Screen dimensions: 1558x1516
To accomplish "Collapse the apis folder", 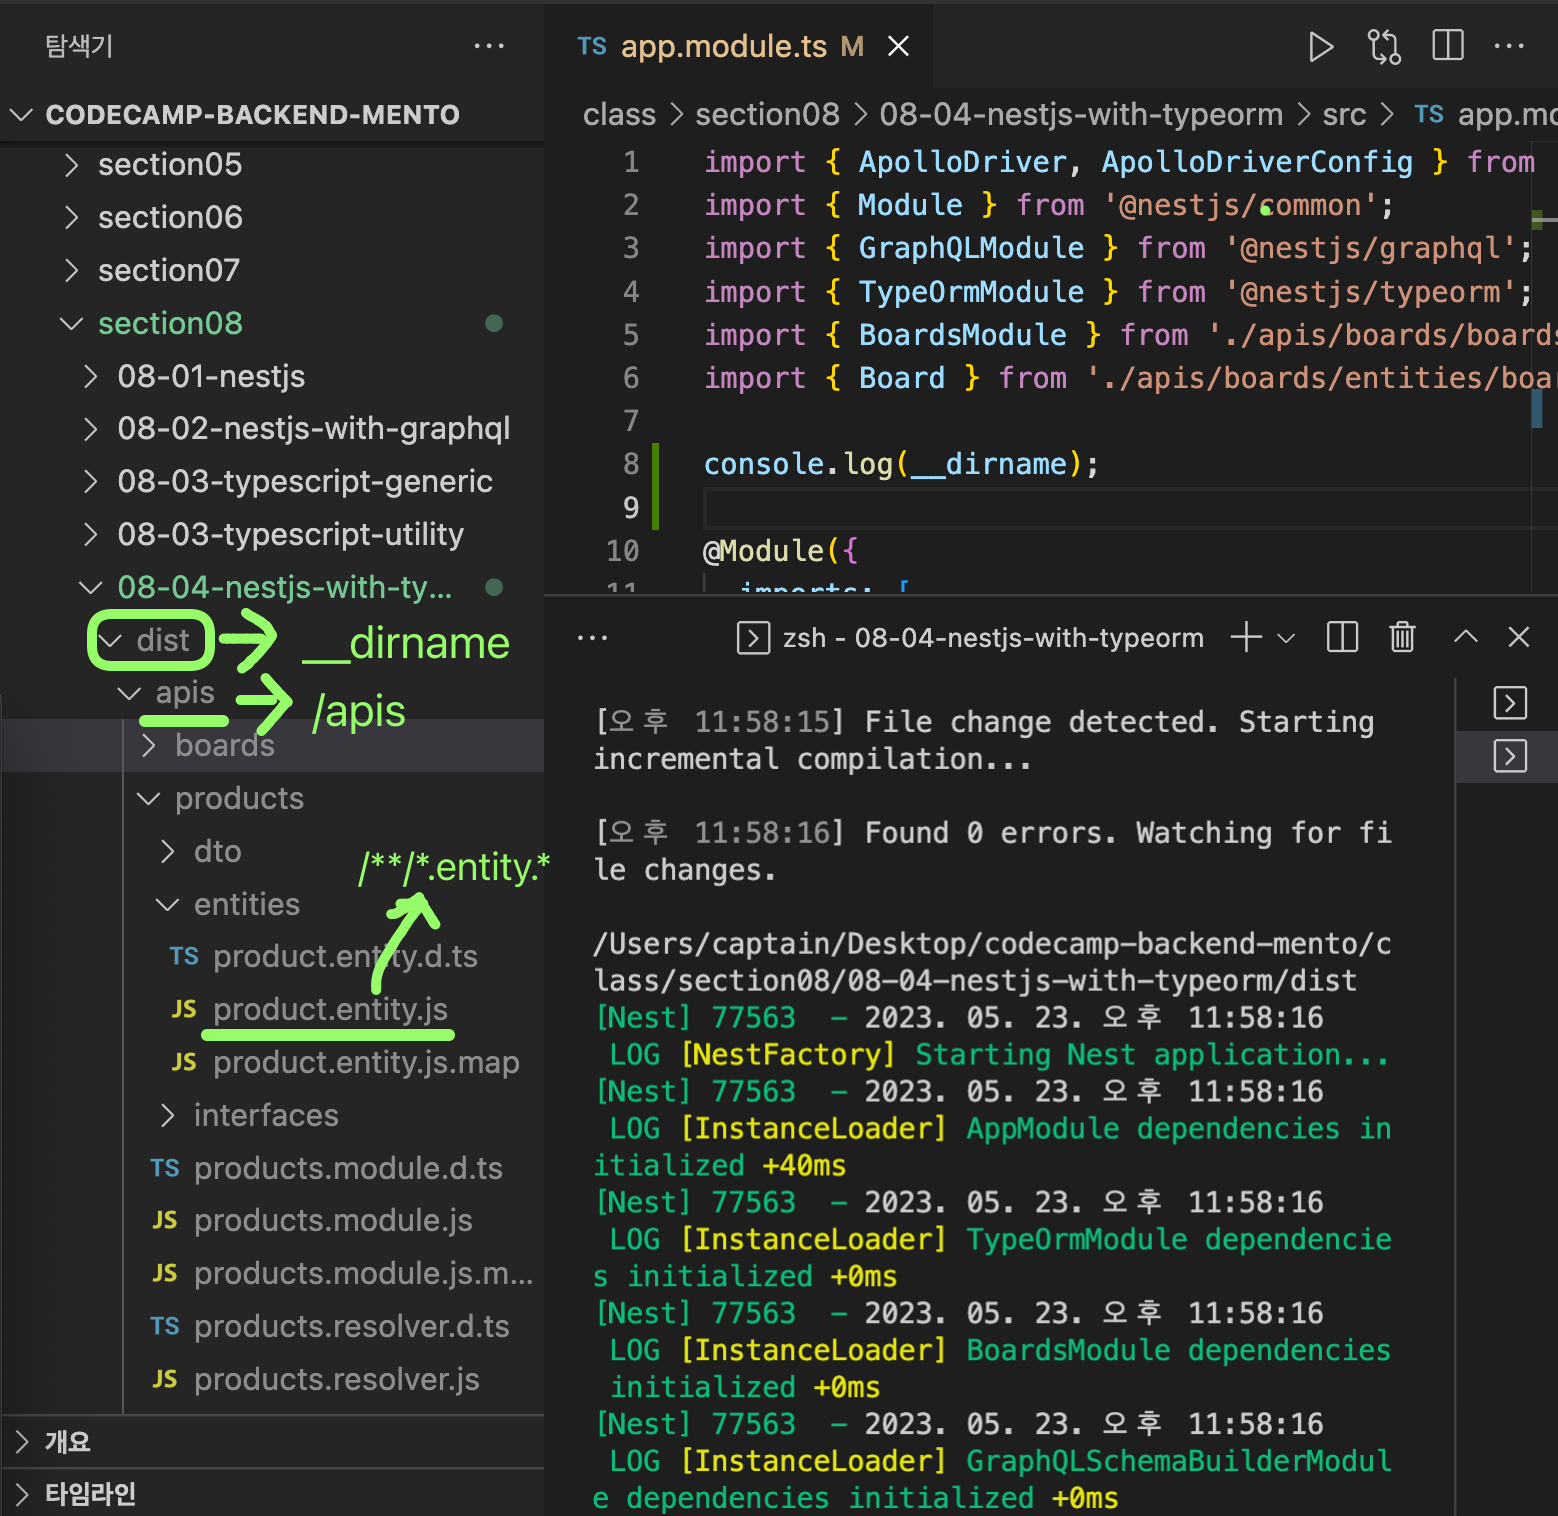I will pos(272,693).
